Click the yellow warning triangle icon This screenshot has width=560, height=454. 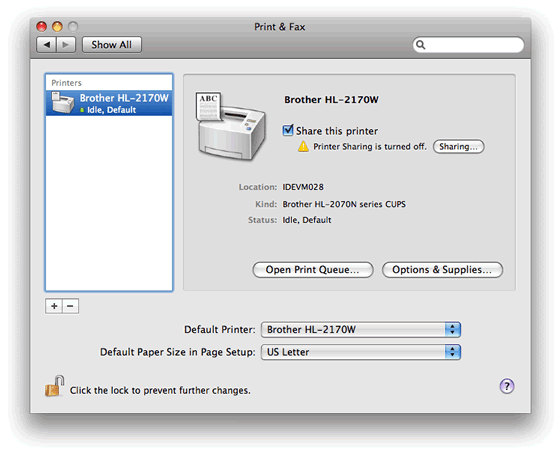click(303, 146)
